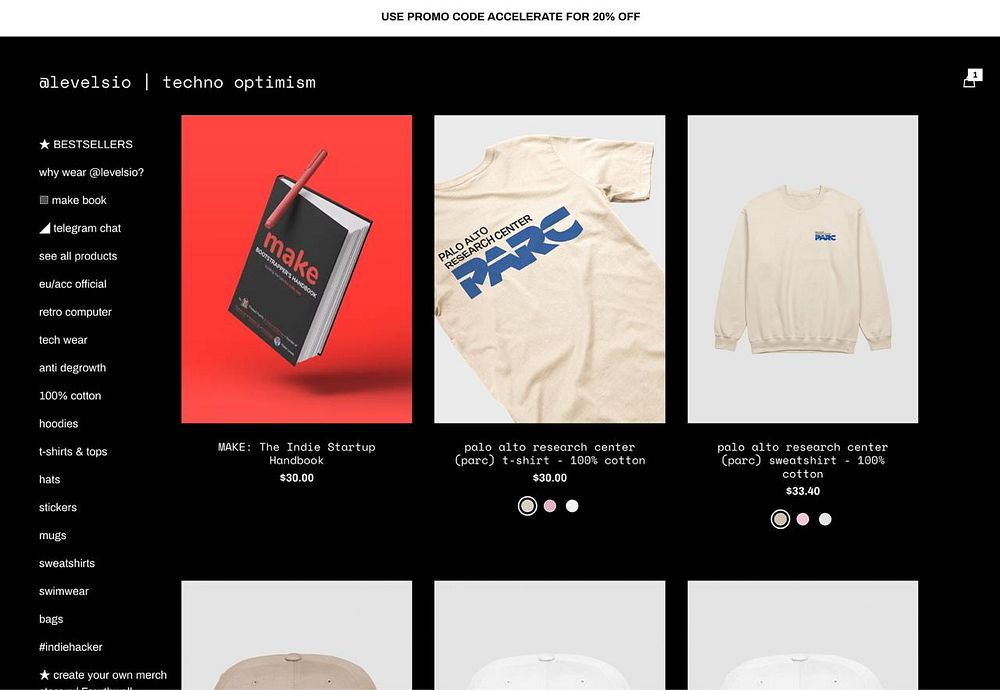Go to the hoodies category
Viewport: 1000px width, 690px height.
pyautogui.click(x=59, y=424)
